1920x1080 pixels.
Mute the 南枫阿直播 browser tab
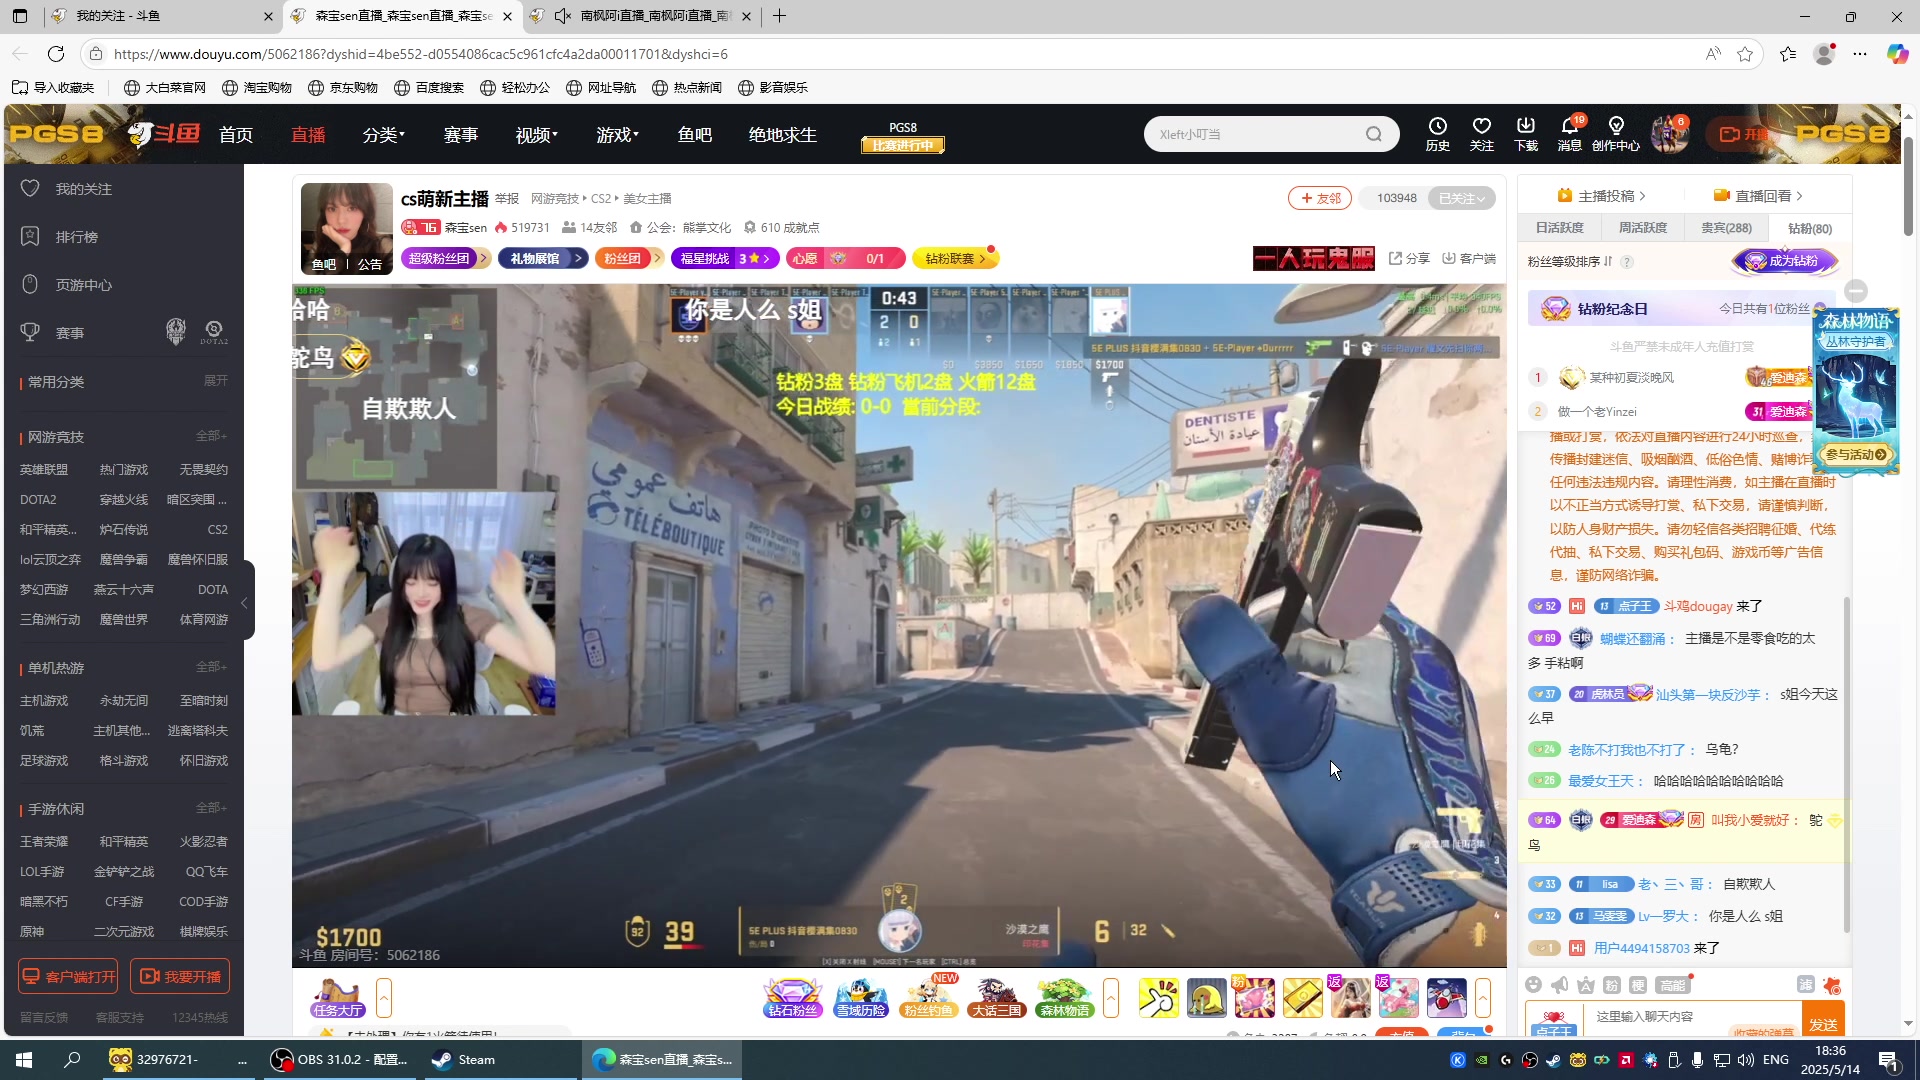point(563,16)
